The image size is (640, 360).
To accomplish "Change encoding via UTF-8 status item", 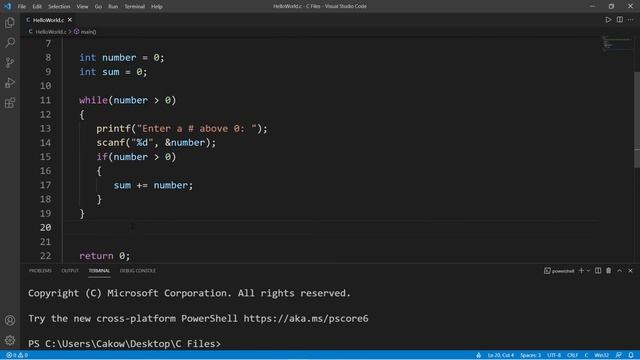I will [x=554, y=355].
